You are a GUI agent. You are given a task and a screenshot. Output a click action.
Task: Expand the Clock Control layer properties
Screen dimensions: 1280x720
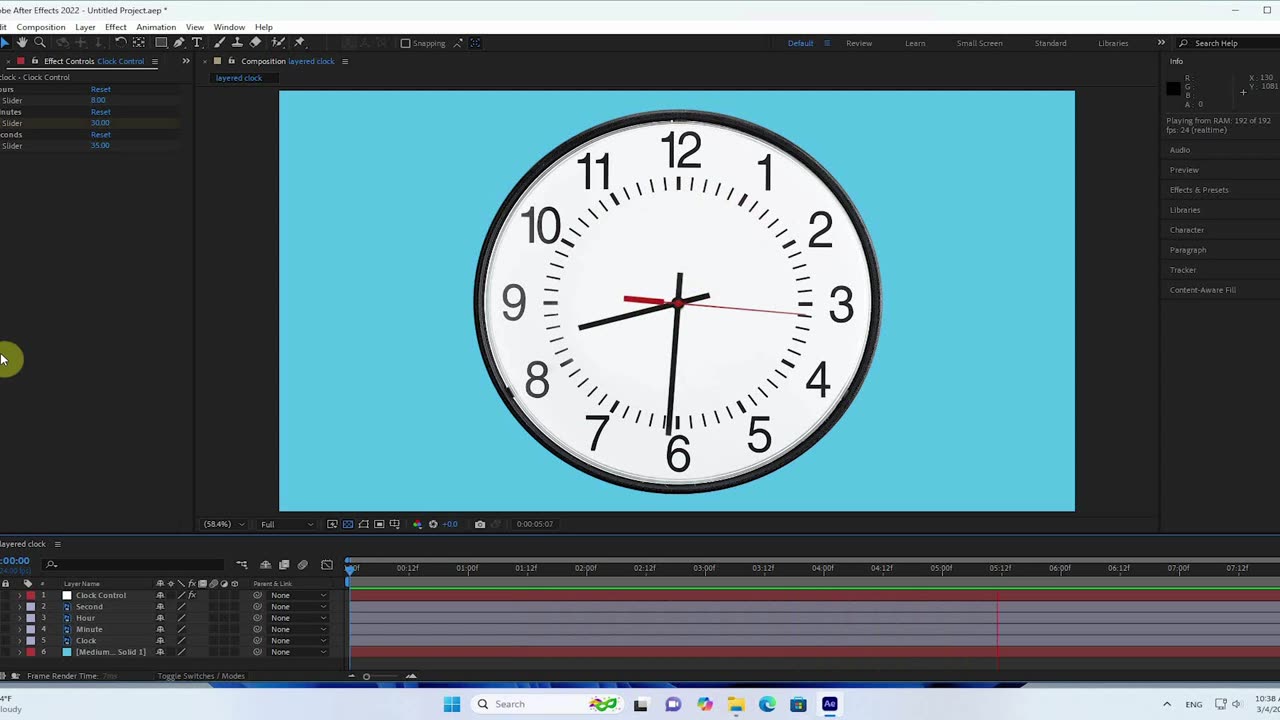(19, 595)
